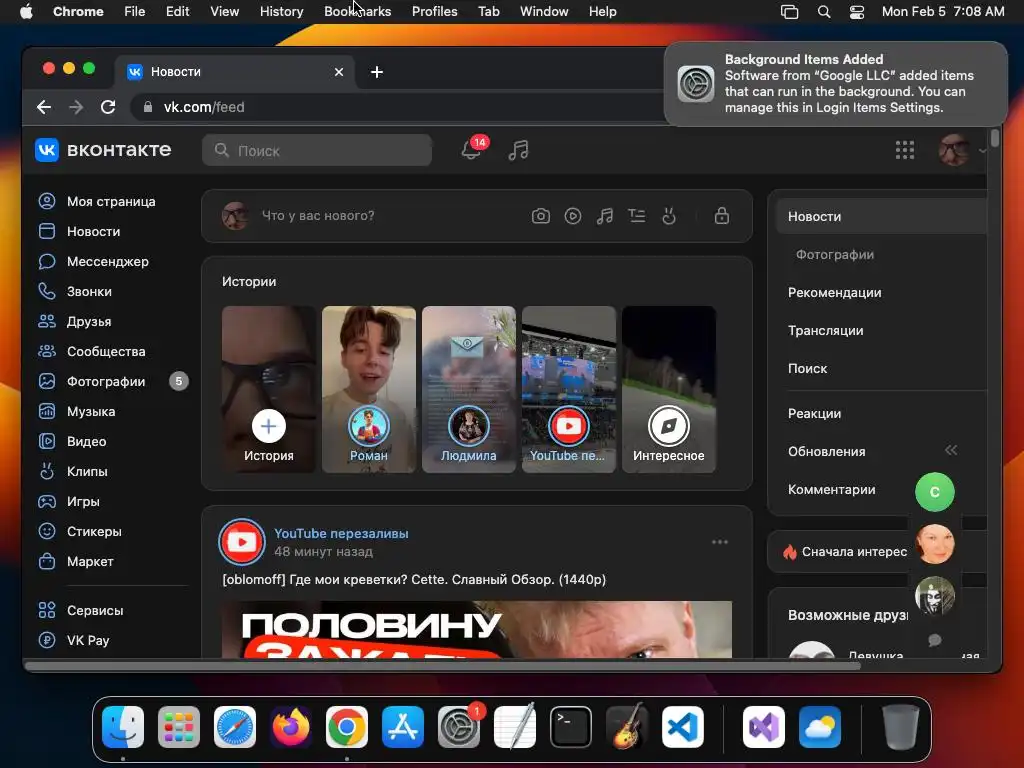
Task: Open Spotlight search in menu bar
Action: pos(824,12)
